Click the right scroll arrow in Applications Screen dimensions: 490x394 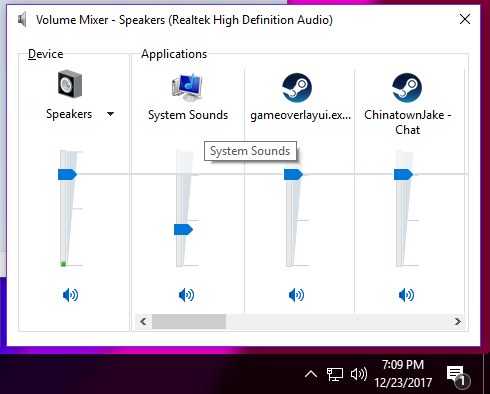[458, 321]
